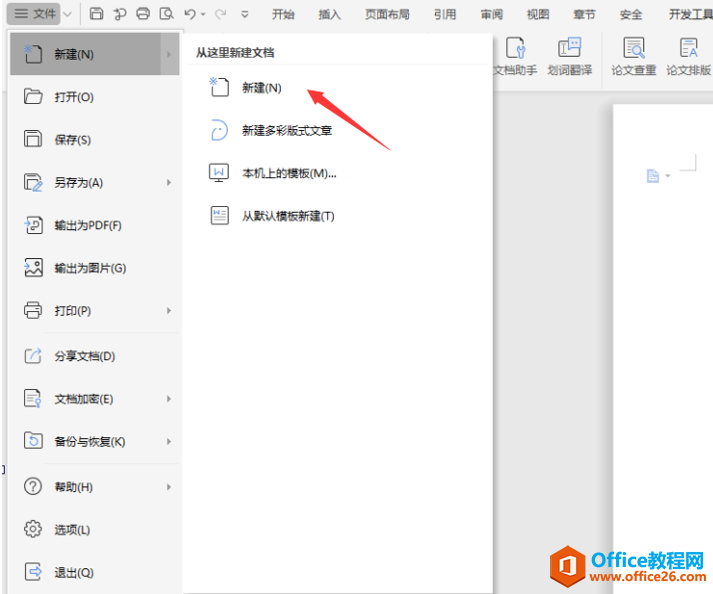This screenshot has width=713, height=594.
Task: Expand the 另存为(A) submenu arrow
Action: (169, 182)
